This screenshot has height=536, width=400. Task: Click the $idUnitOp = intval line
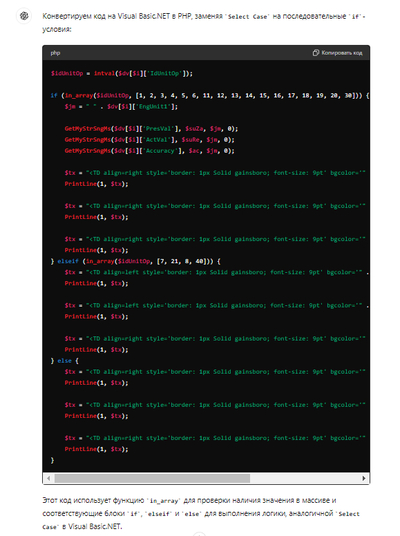coord(122,73)
